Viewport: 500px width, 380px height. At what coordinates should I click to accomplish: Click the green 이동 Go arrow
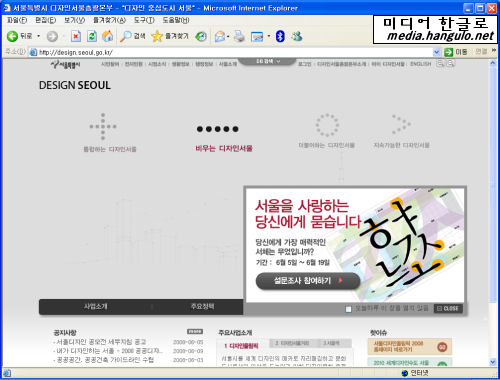point(449,52)
